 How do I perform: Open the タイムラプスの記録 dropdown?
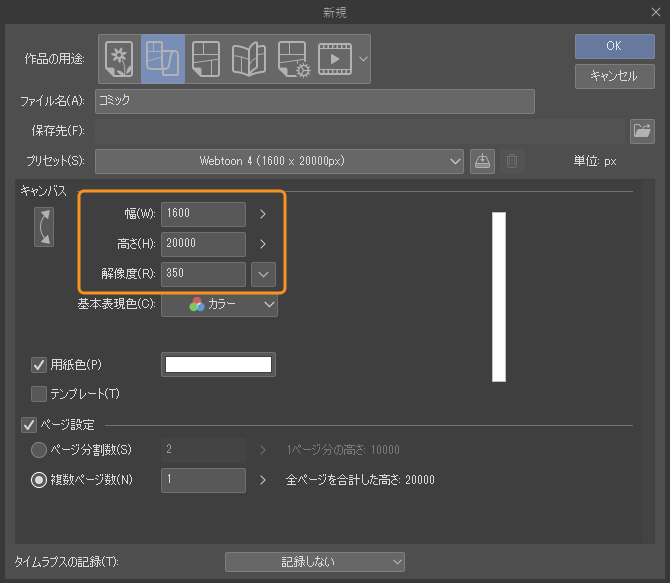coord(314,562)
